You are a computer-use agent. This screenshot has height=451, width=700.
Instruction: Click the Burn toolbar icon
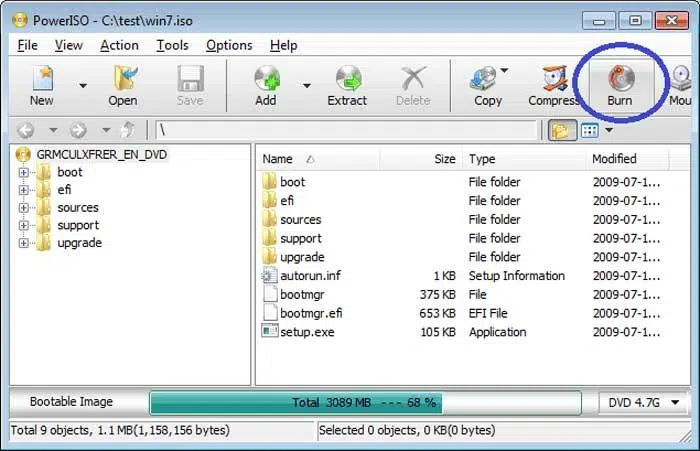coord(620,86)
